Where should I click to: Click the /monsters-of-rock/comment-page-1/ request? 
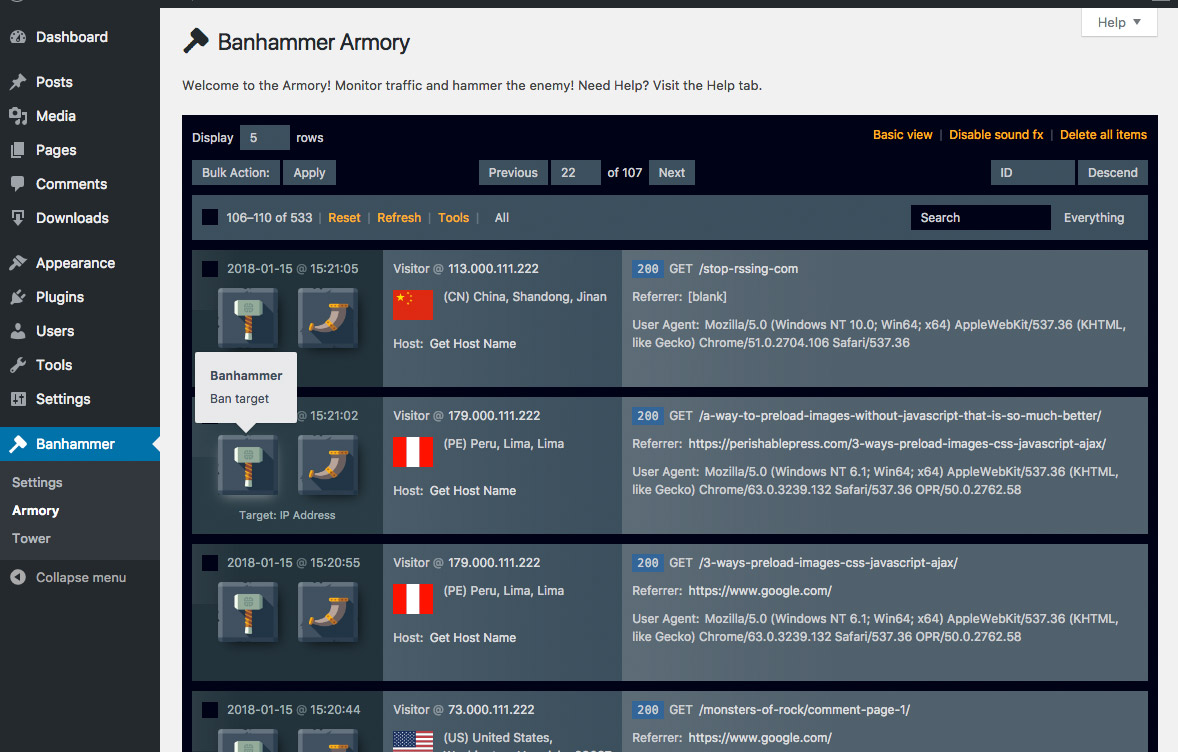[x=805, y=710]
